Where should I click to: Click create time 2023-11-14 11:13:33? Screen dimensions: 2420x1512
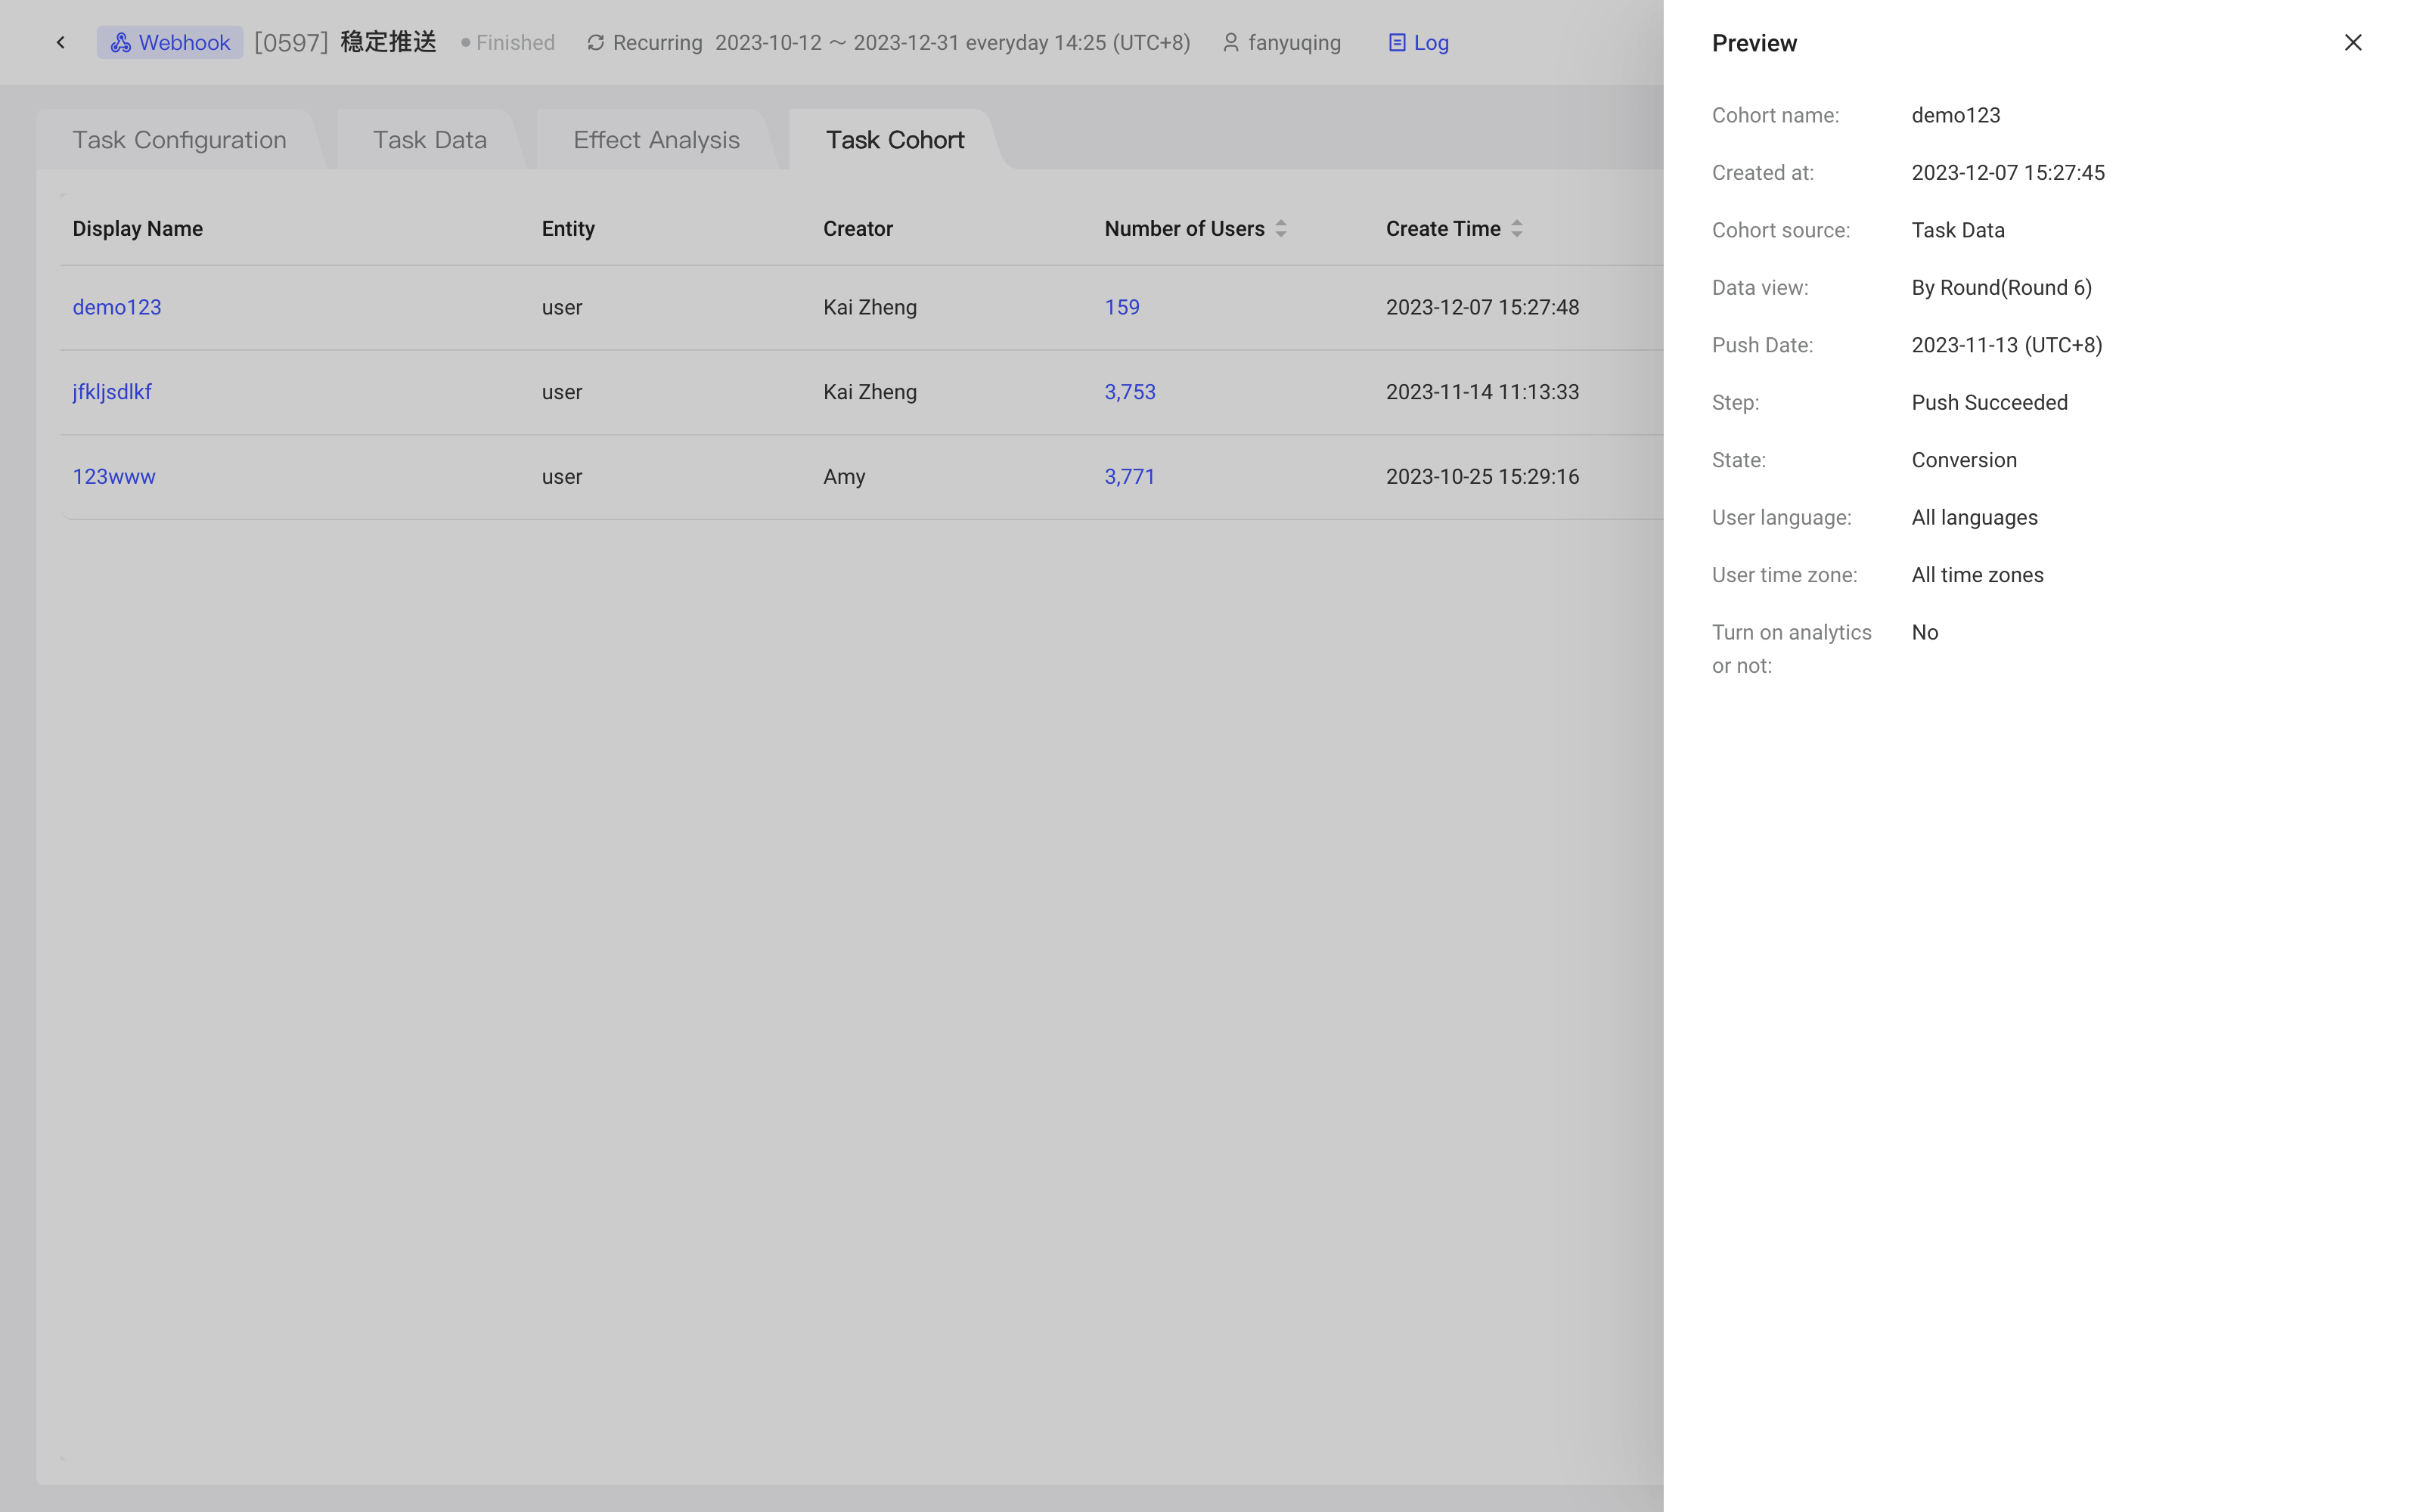tap(1482, 392)
